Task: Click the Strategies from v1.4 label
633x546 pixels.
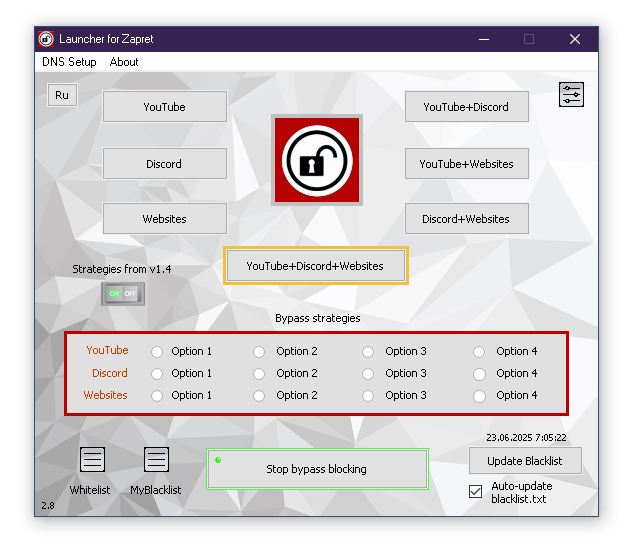Action: point(122,269)
